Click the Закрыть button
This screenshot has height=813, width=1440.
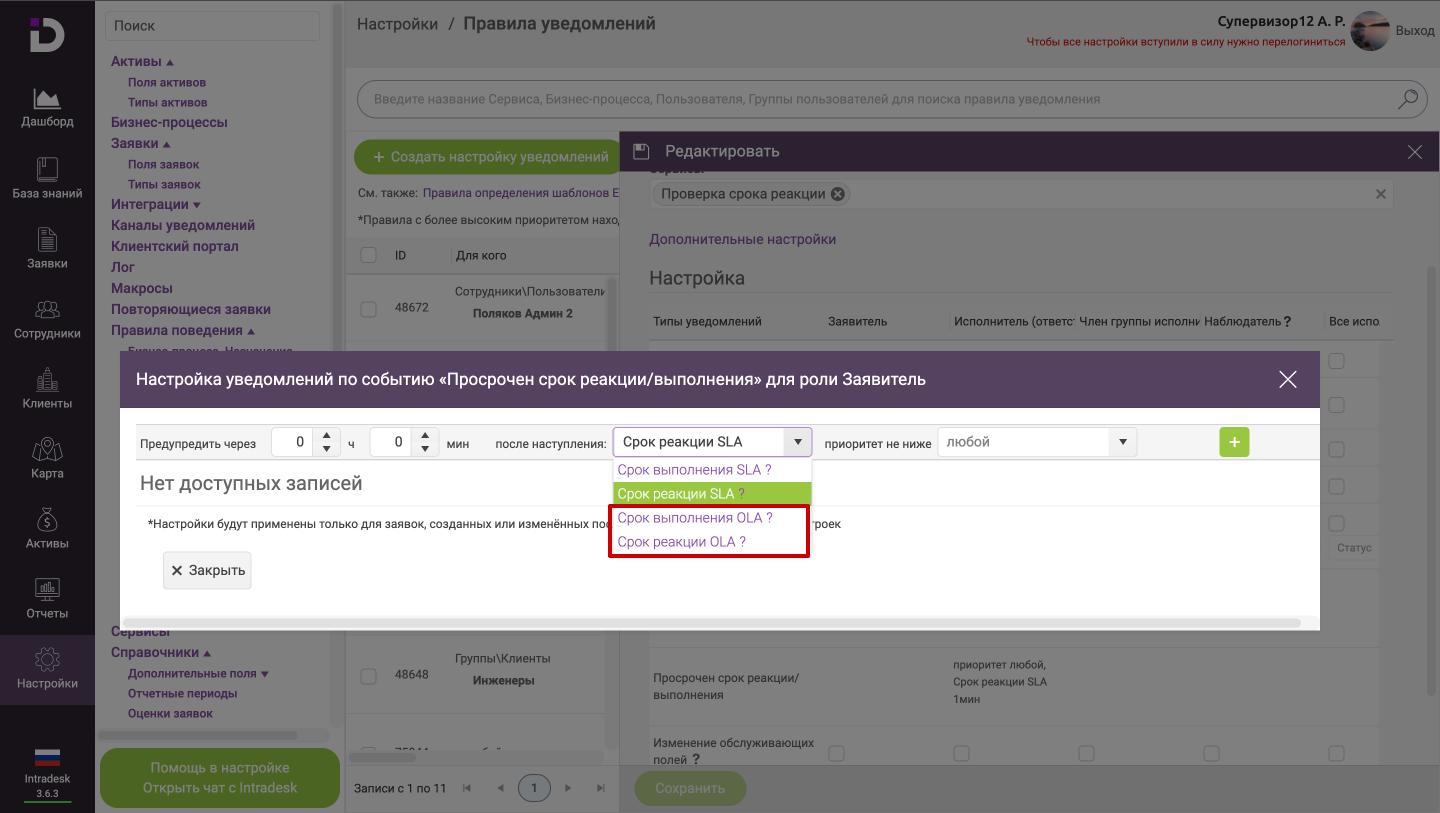click(207, 570)
